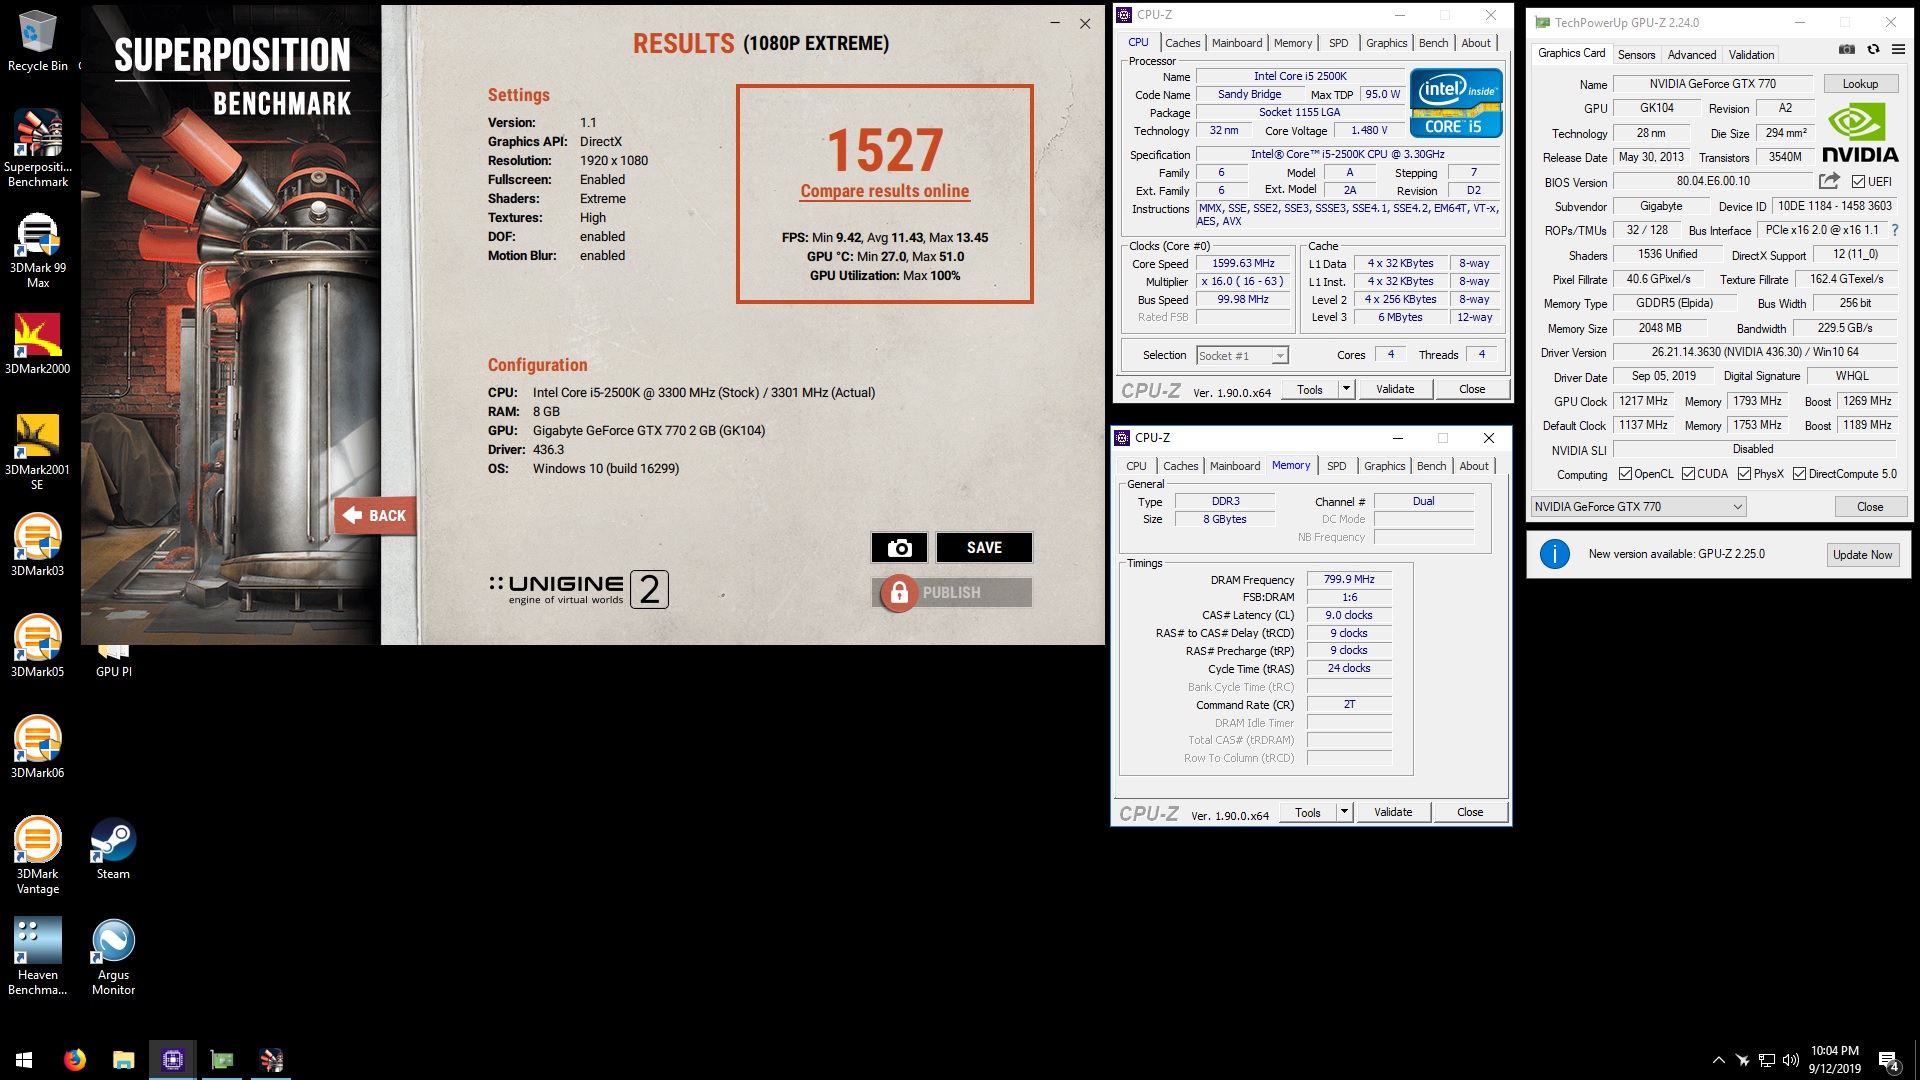Click the BACK button in Superposition

[375, 516]
